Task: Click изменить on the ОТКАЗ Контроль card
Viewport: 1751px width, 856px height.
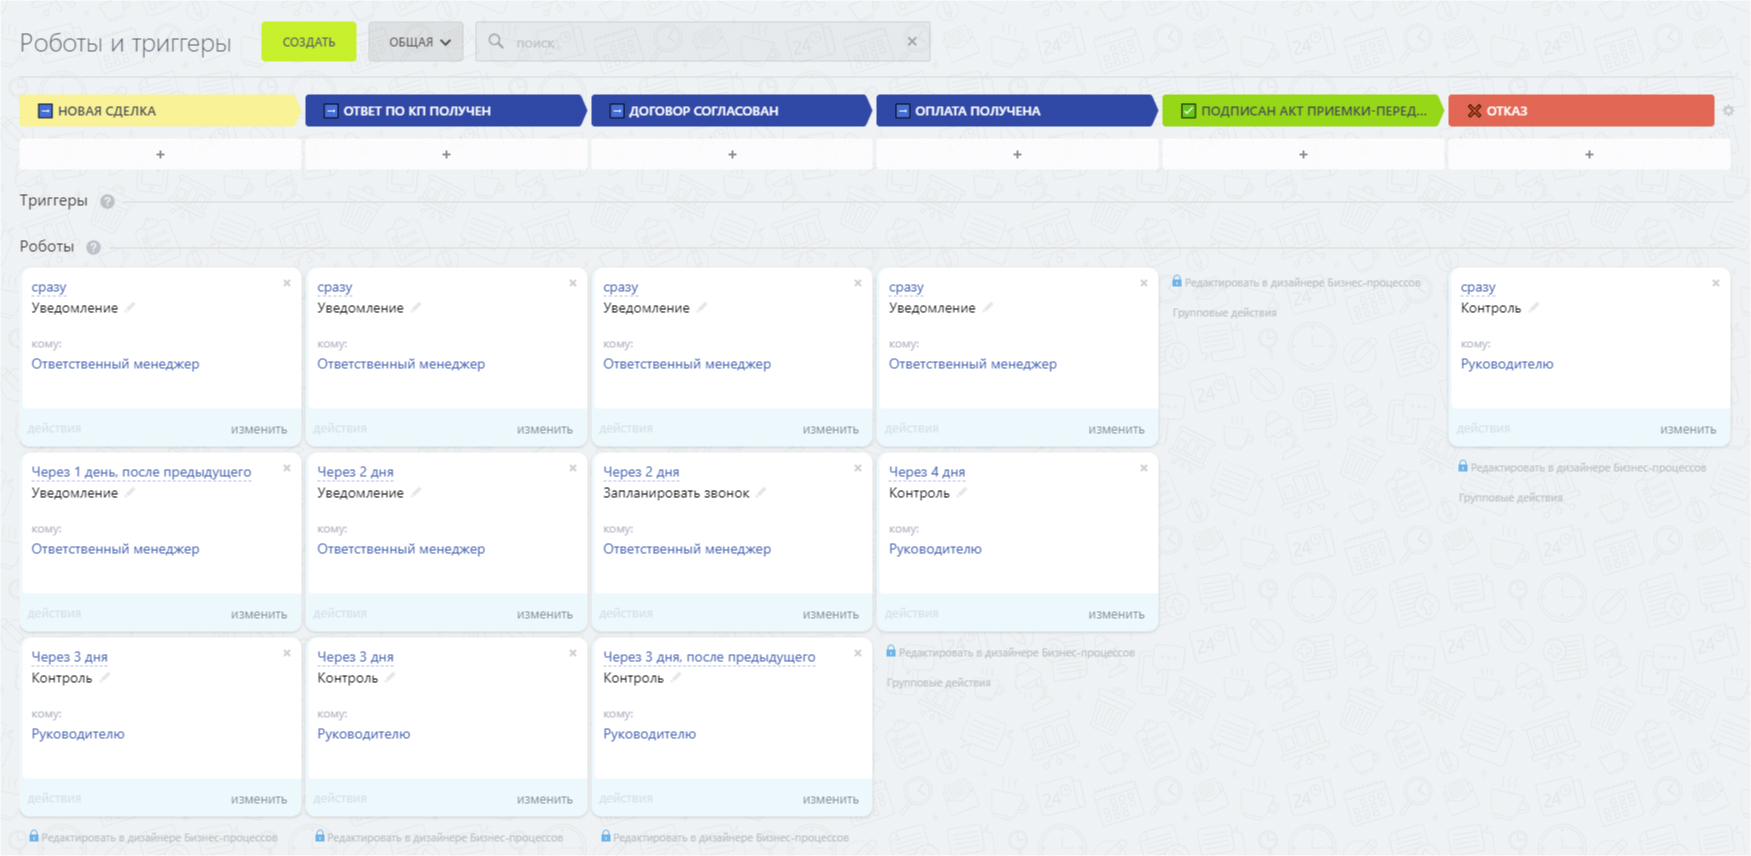Action: pos(1688,429)
